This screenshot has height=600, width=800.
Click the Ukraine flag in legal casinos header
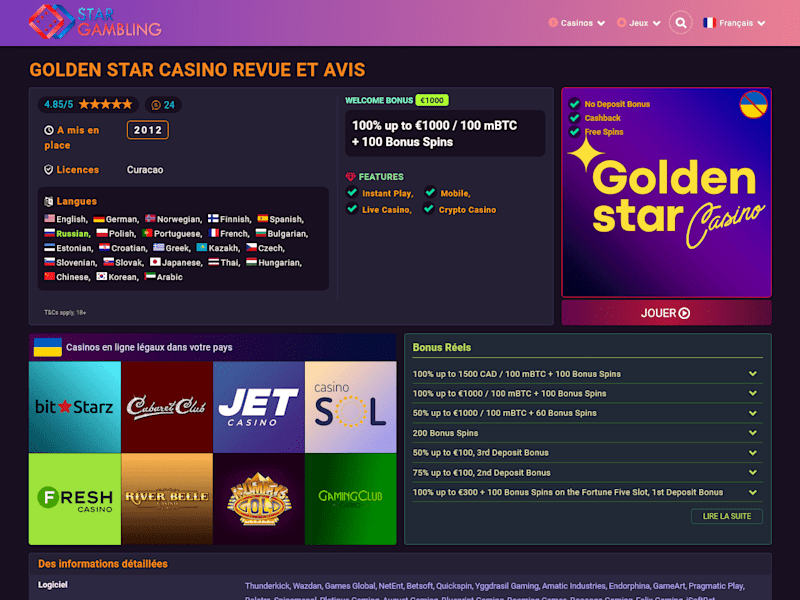click(x=47, y=347)
